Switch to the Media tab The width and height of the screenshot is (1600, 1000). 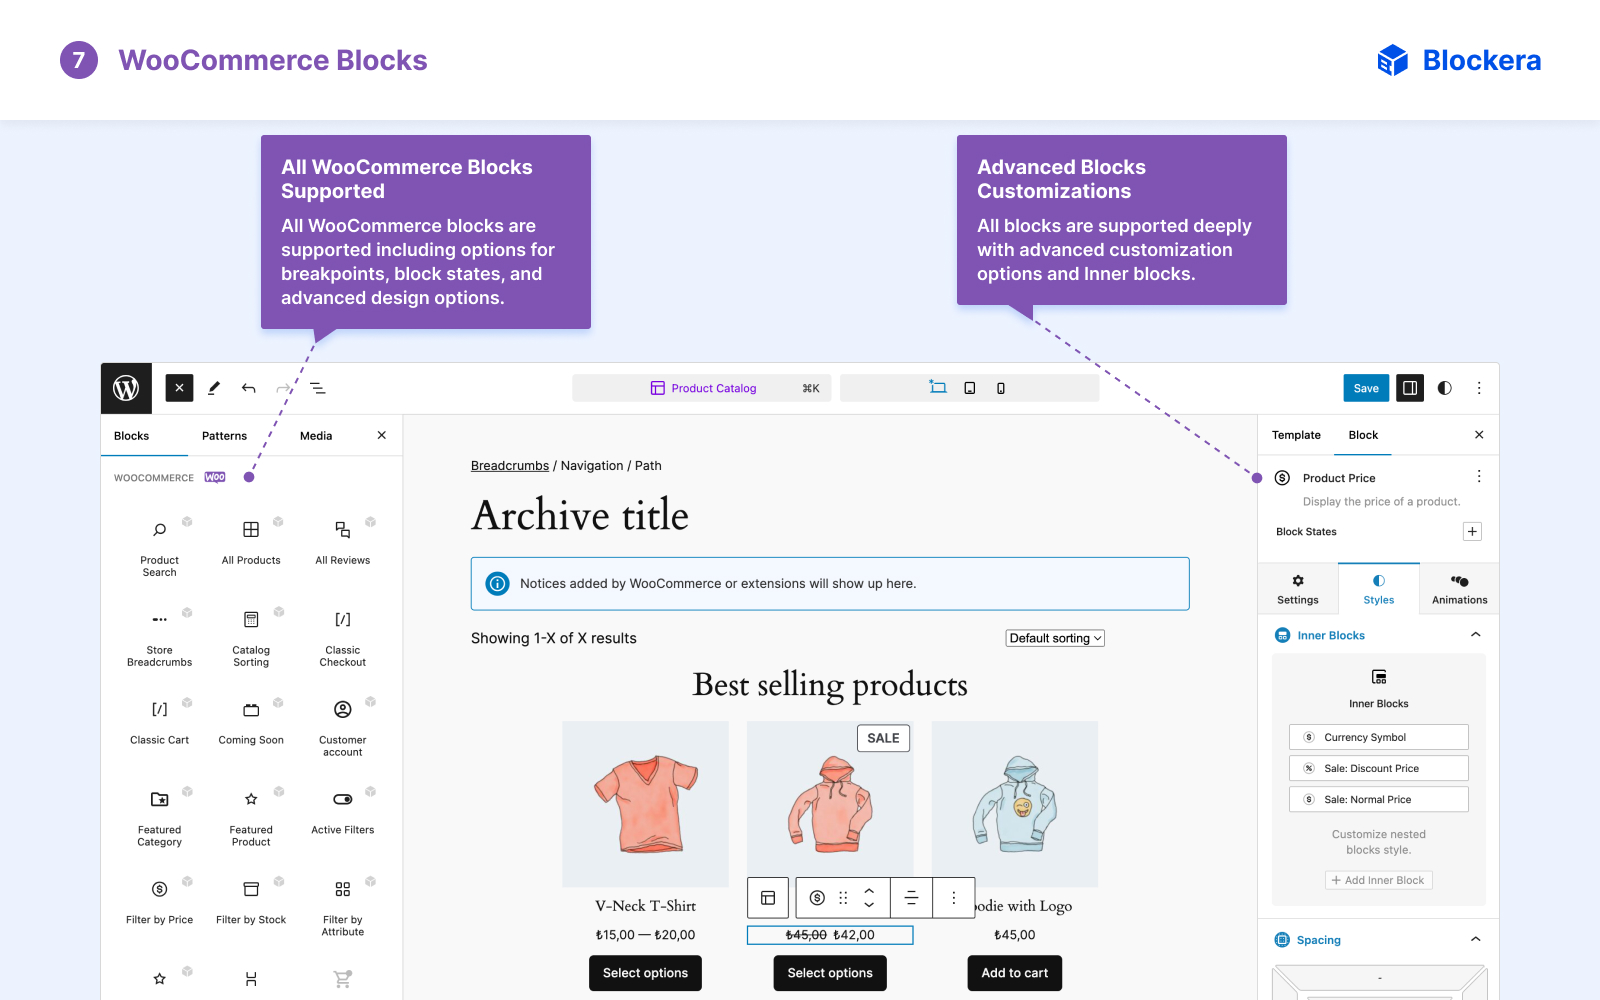click(316, 436)
